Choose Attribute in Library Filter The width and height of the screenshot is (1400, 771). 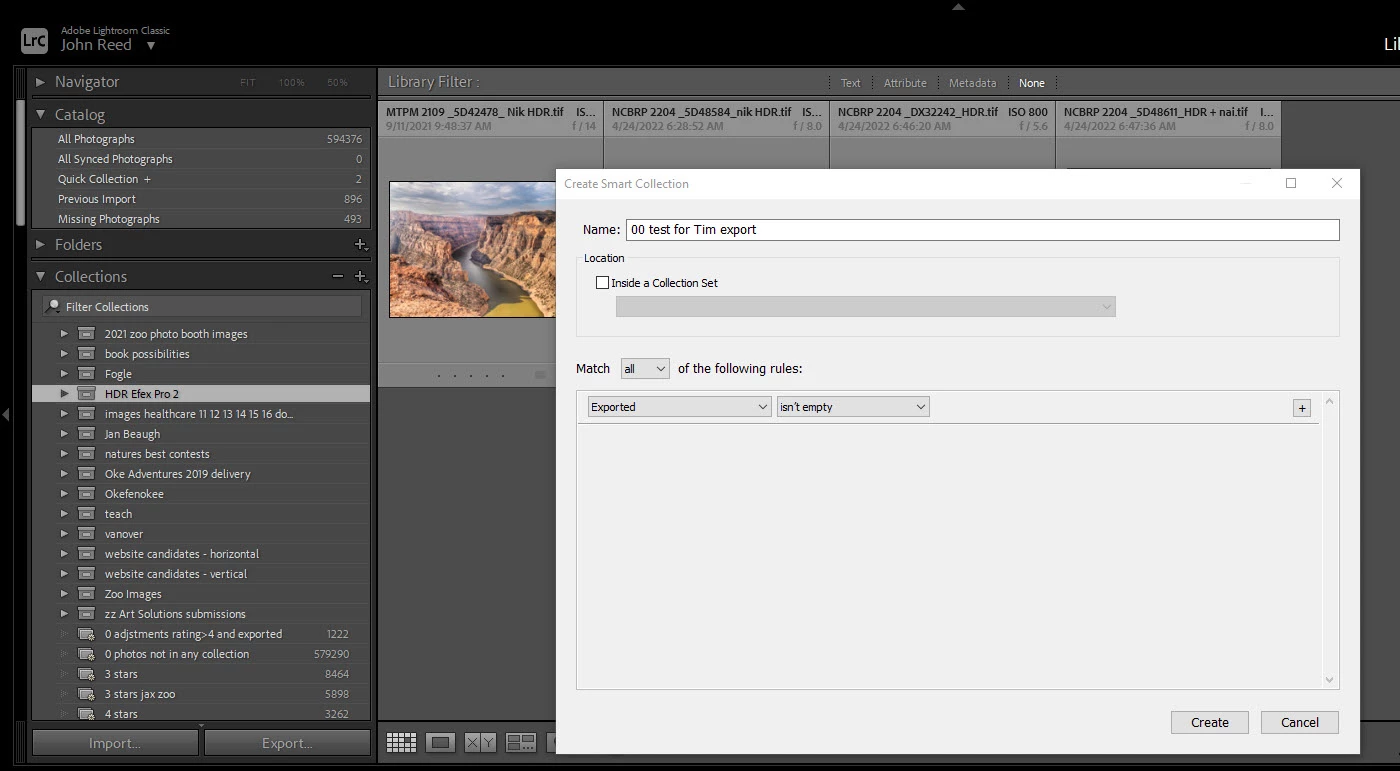pos(905,83)
